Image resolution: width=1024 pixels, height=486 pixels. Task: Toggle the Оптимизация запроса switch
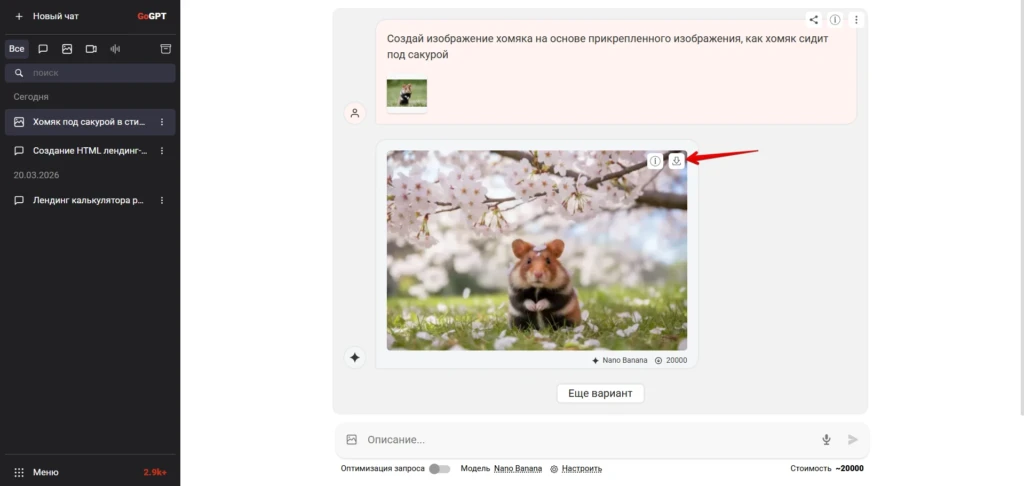click(440, 469)
